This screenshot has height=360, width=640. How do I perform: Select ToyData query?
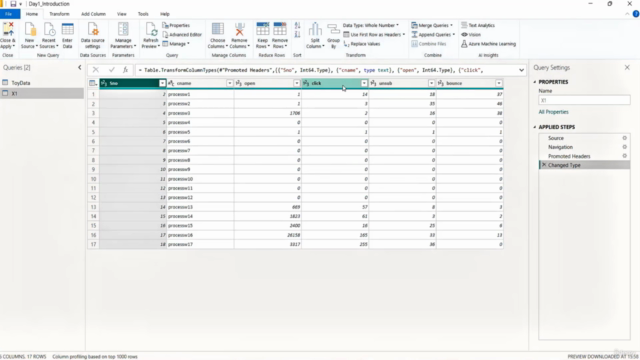tap(42, 83)
